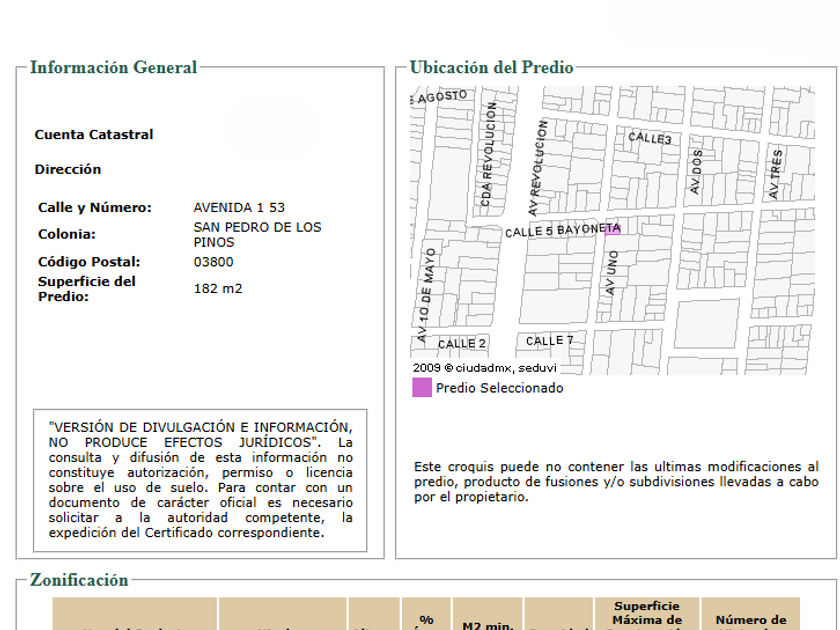
Task: Click the pink Predio Seleccionado legend swatch
Action: (422, 388)
